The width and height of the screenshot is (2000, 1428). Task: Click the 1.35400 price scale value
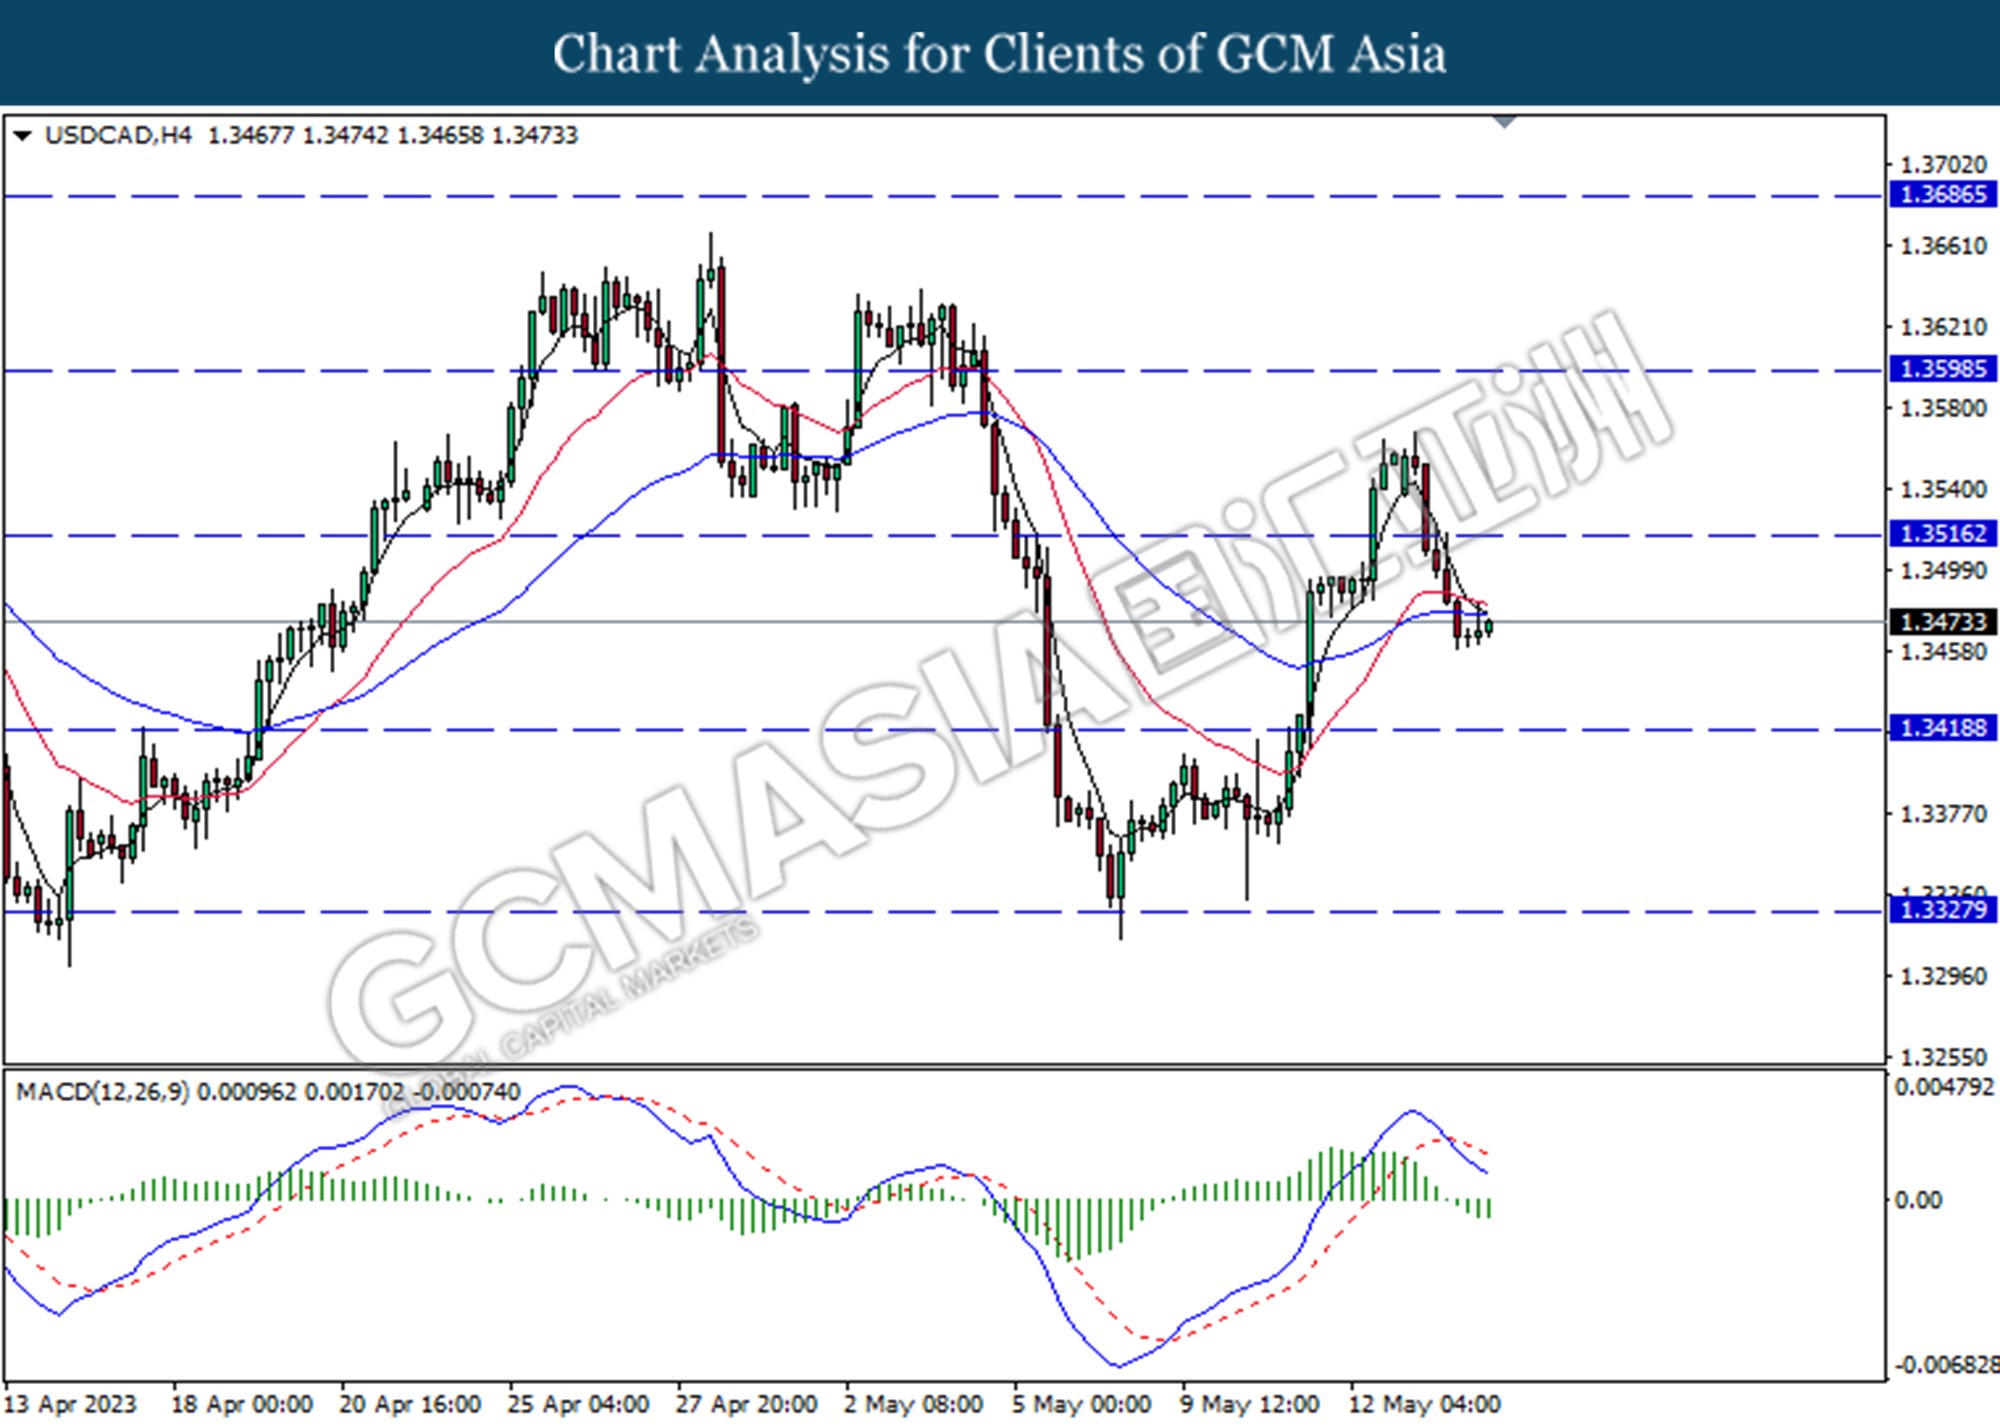point(1943,489)
